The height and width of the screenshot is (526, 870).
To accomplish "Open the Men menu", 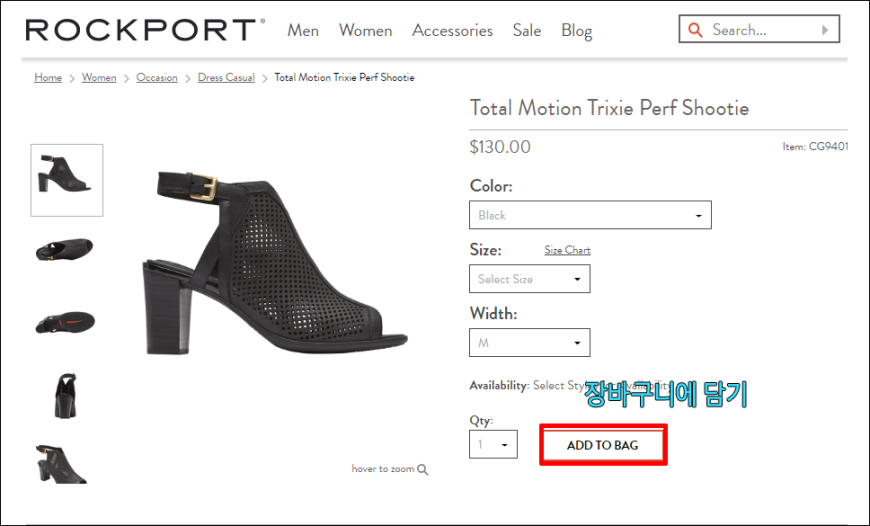I will [x=303, y=31].
